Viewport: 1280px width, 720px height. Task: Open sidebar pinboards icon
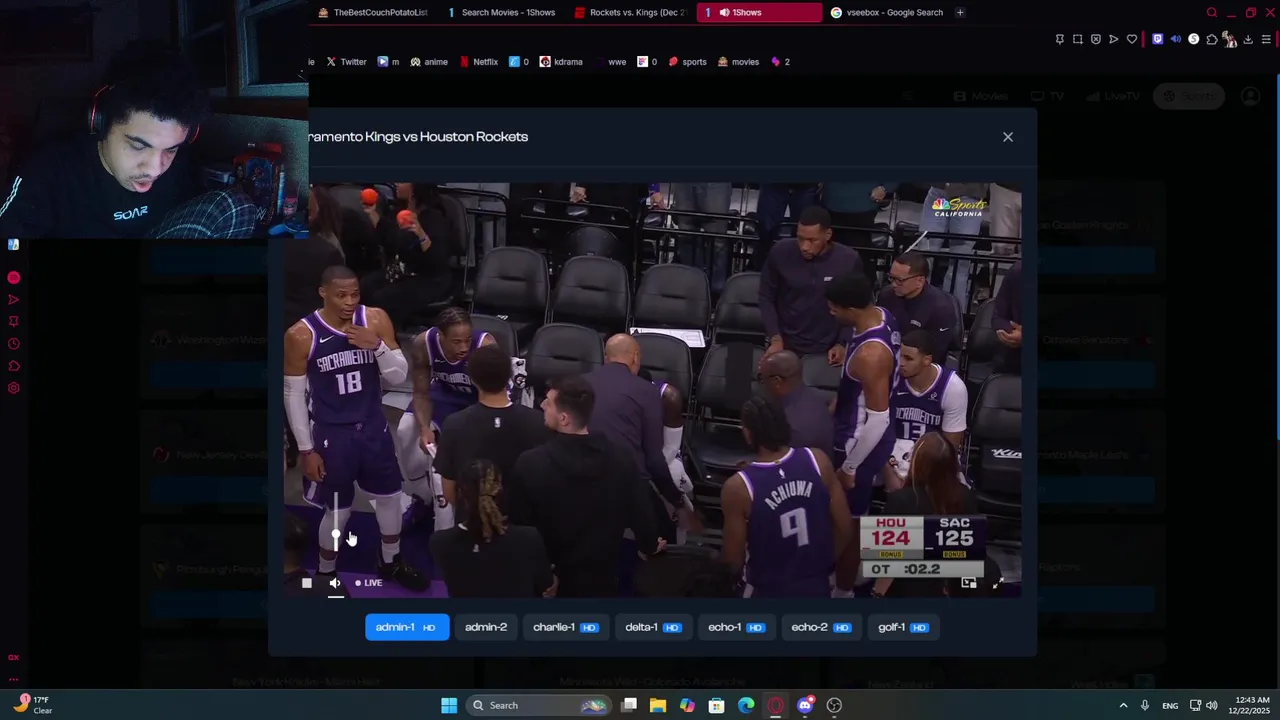[14, 322]
